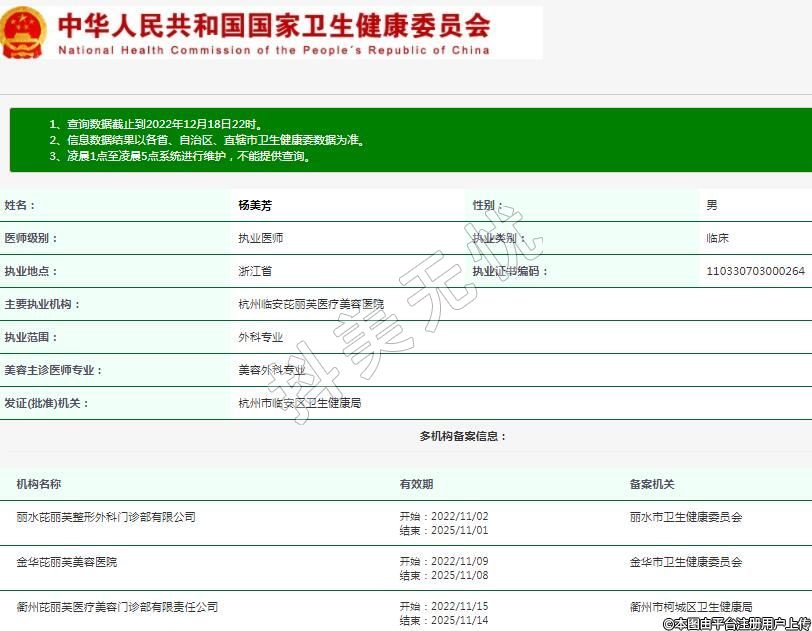Click the national emblem icon in header

(x=24, y=32)
